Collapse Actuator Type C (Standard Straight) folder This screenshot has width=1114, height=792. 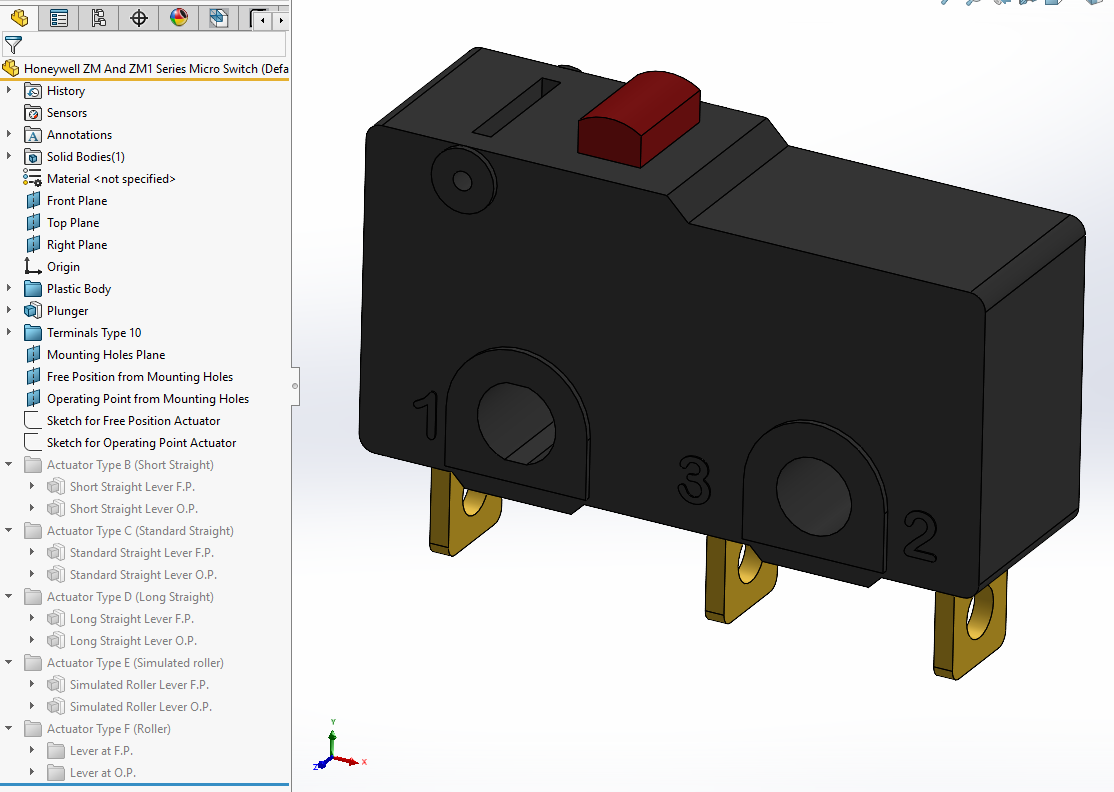click(x=9, y=531)
